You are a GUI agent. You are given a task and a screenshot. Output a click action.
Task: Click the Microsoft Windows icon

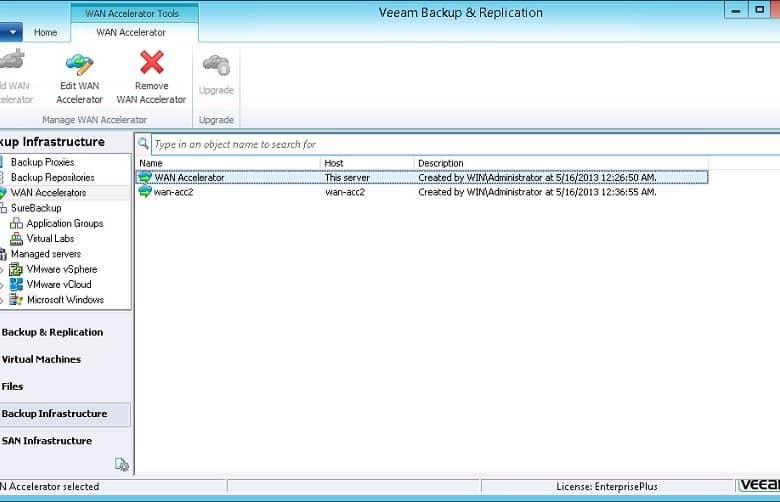(x=16, y=300)
